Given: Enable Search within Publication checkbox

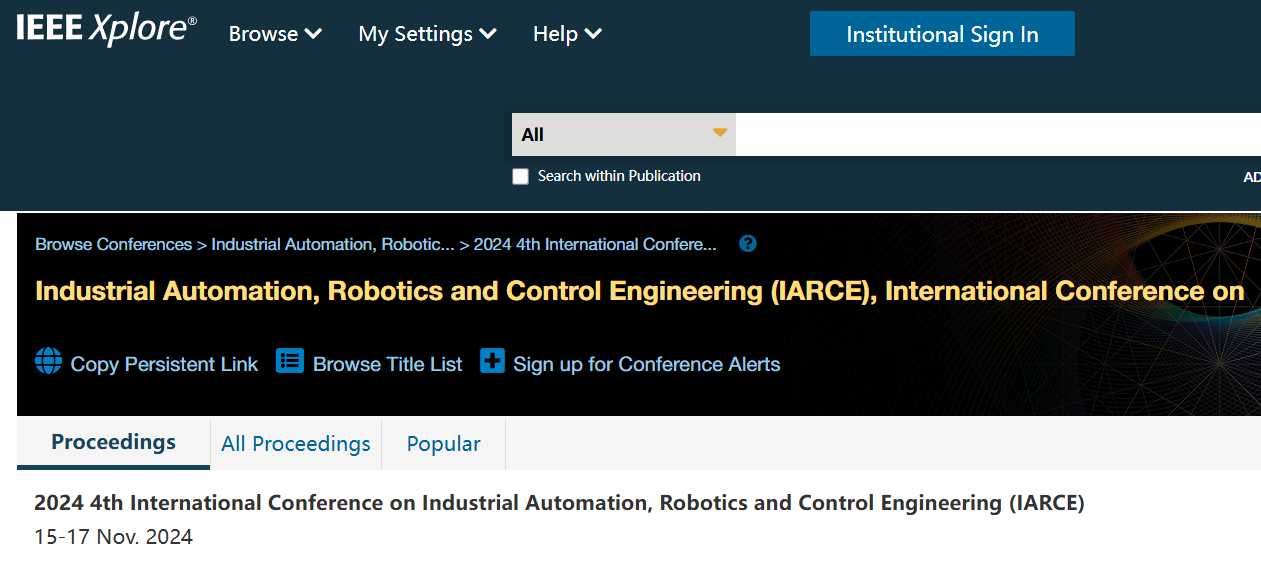Looking at the screenshot, I should click(x=520, y=177).
